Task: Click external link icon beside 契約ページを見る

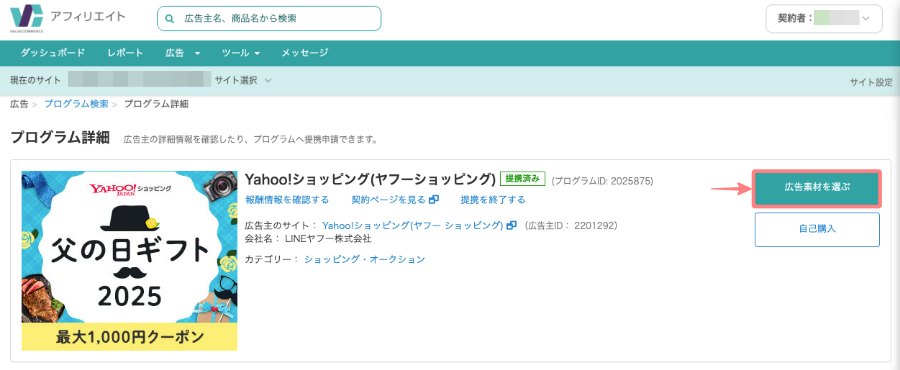Action: pos(434,200)
